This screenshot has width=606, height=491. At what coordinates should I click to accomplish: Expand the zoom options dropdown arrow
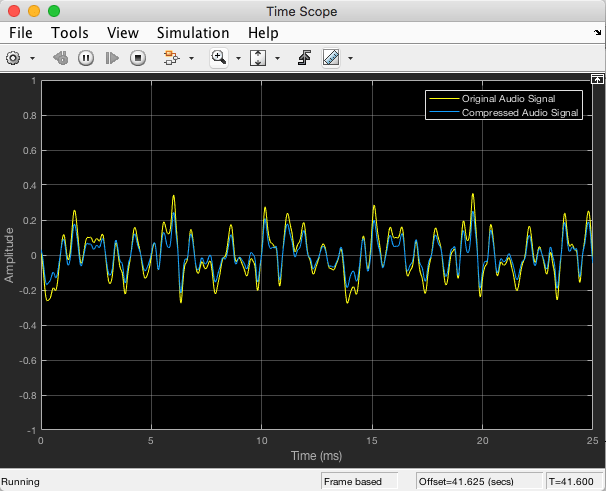(238, 58)
